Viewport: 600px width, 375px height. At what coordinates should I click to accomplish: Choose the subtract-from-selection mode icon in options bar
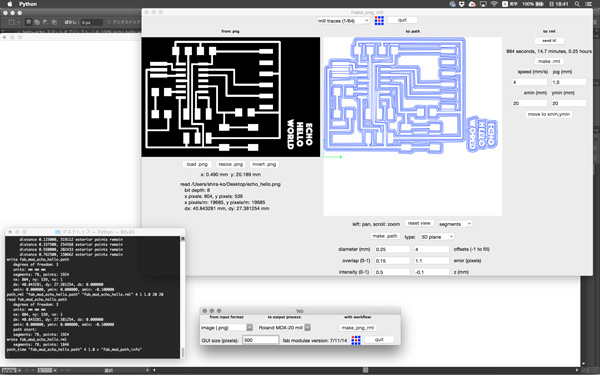point(46,22)
